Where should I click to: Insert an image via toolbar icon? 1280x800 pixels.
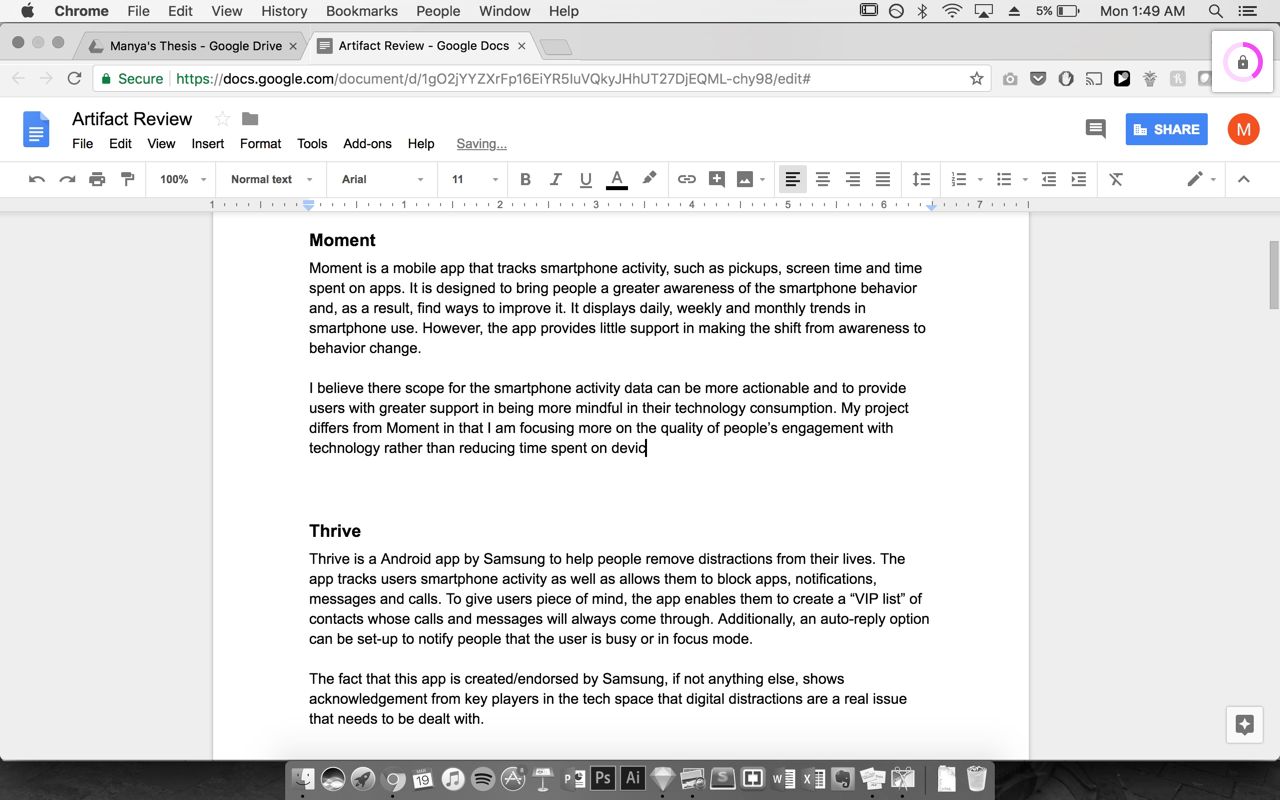pos(745,179)
